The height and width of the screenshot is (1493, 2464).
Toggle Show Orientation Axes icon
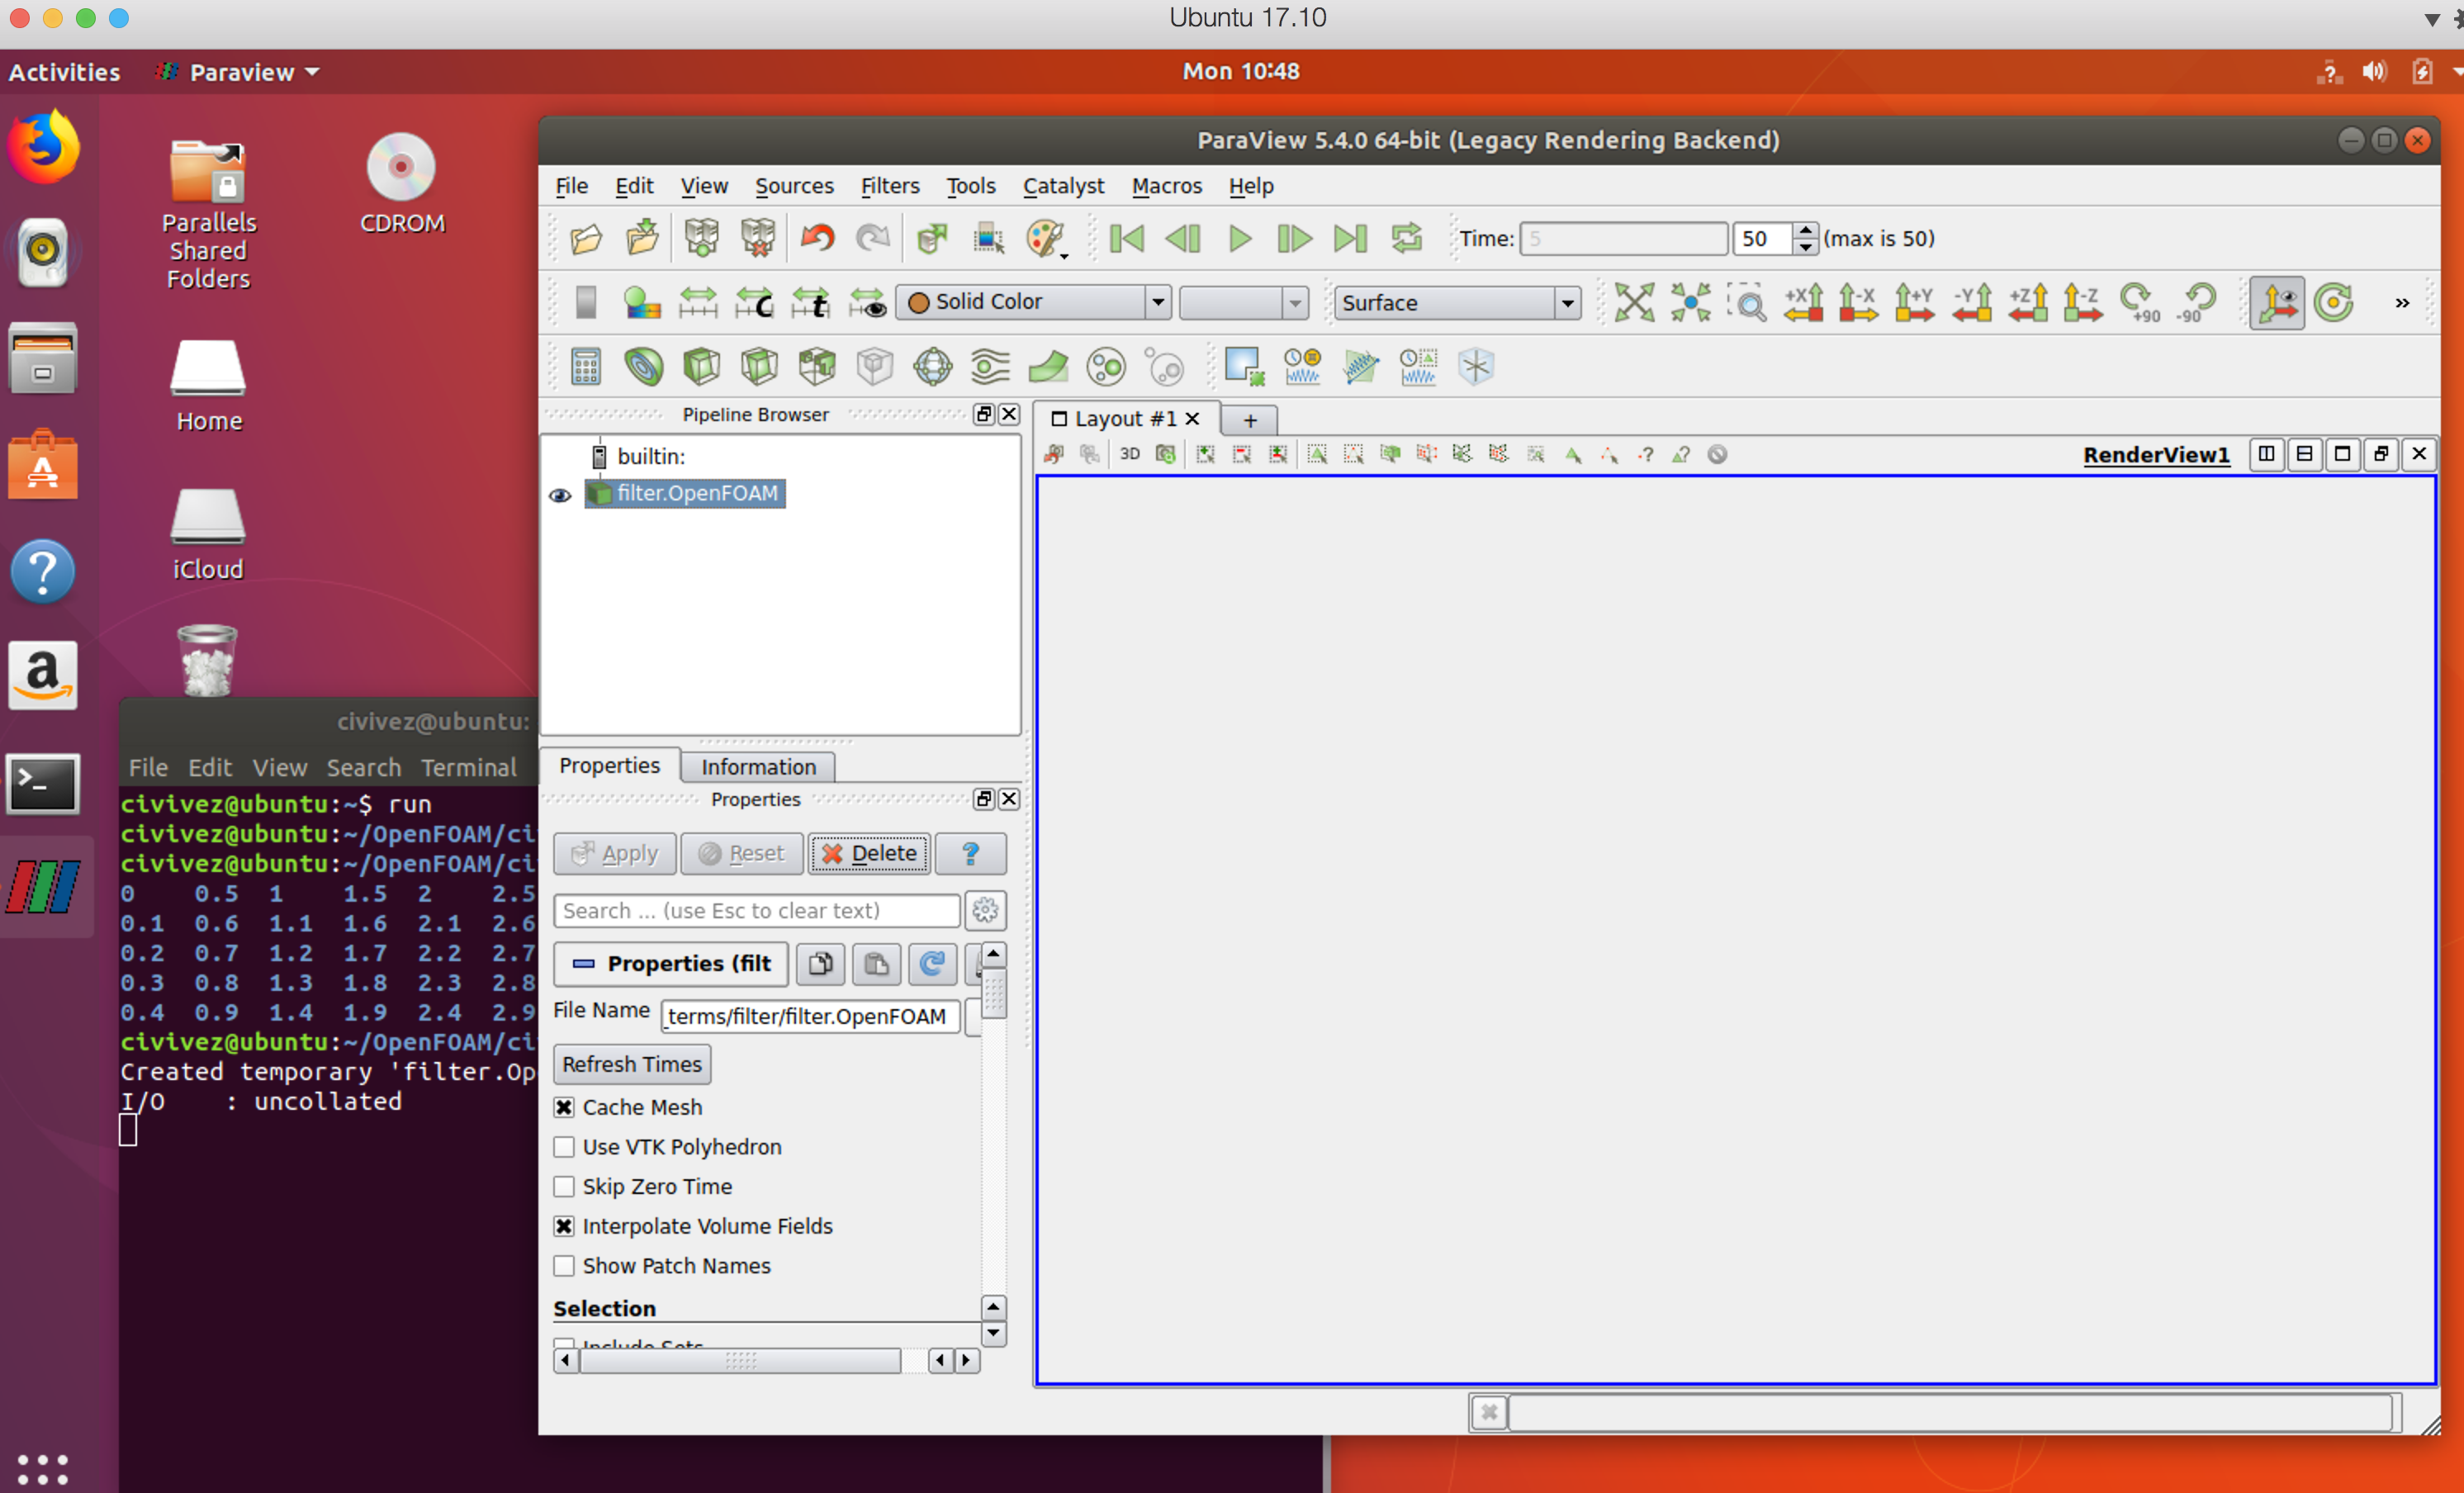pyautogui.click(x=2277, y=303)
